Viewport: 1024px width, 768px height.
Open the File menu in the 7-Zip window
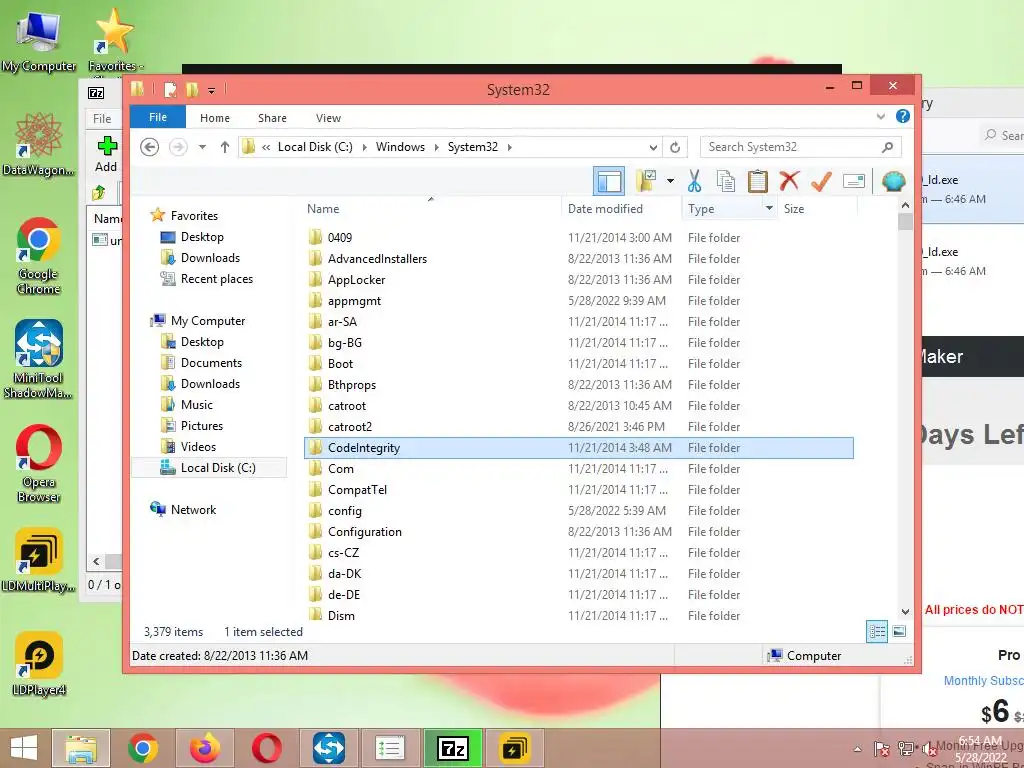(x=102, y=119)
